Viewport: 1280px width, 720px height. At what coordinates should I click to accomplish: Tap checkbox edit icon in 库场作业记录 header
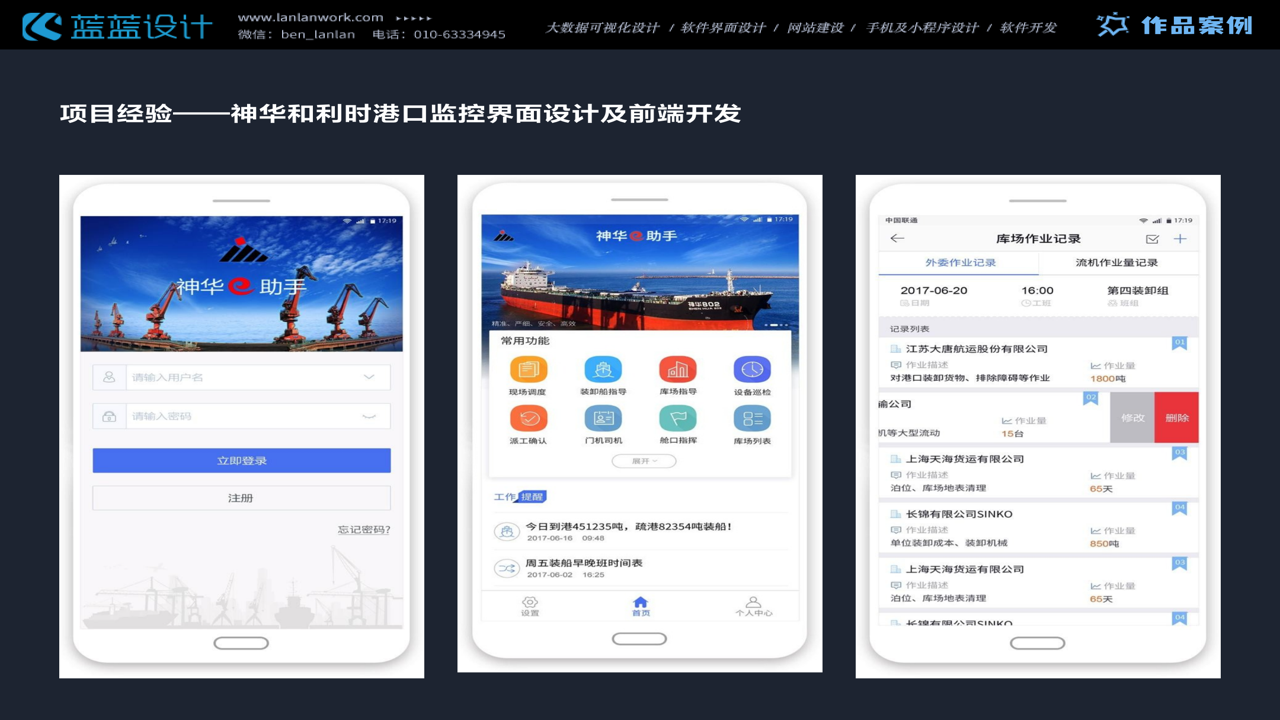coord(1152,239)
